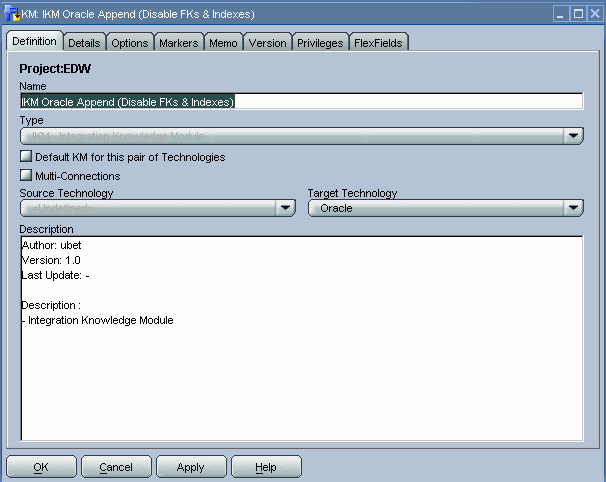
Task: Confirm with the OK button
Action: (x=41, y=467)
